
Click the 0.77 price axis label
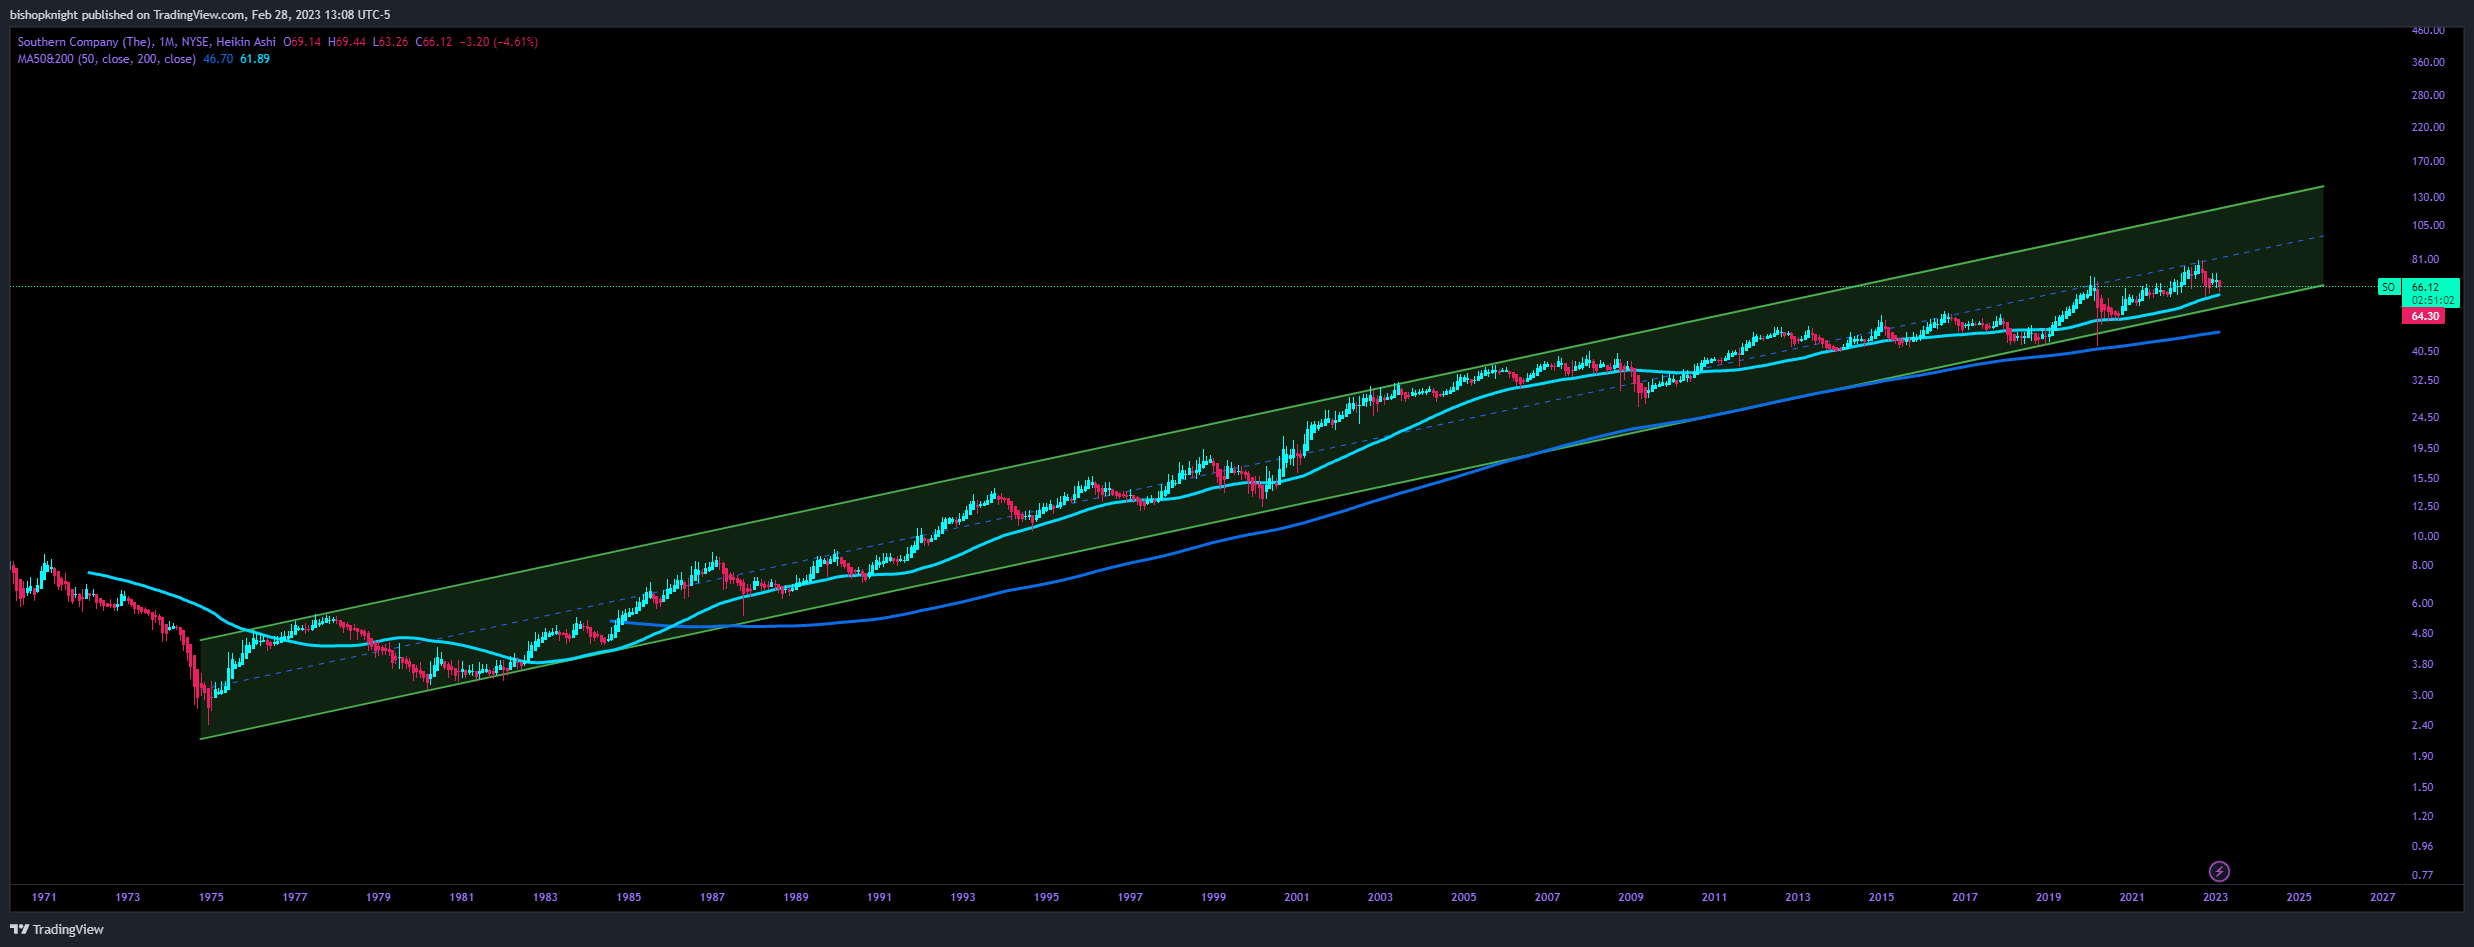point(2422,875)
